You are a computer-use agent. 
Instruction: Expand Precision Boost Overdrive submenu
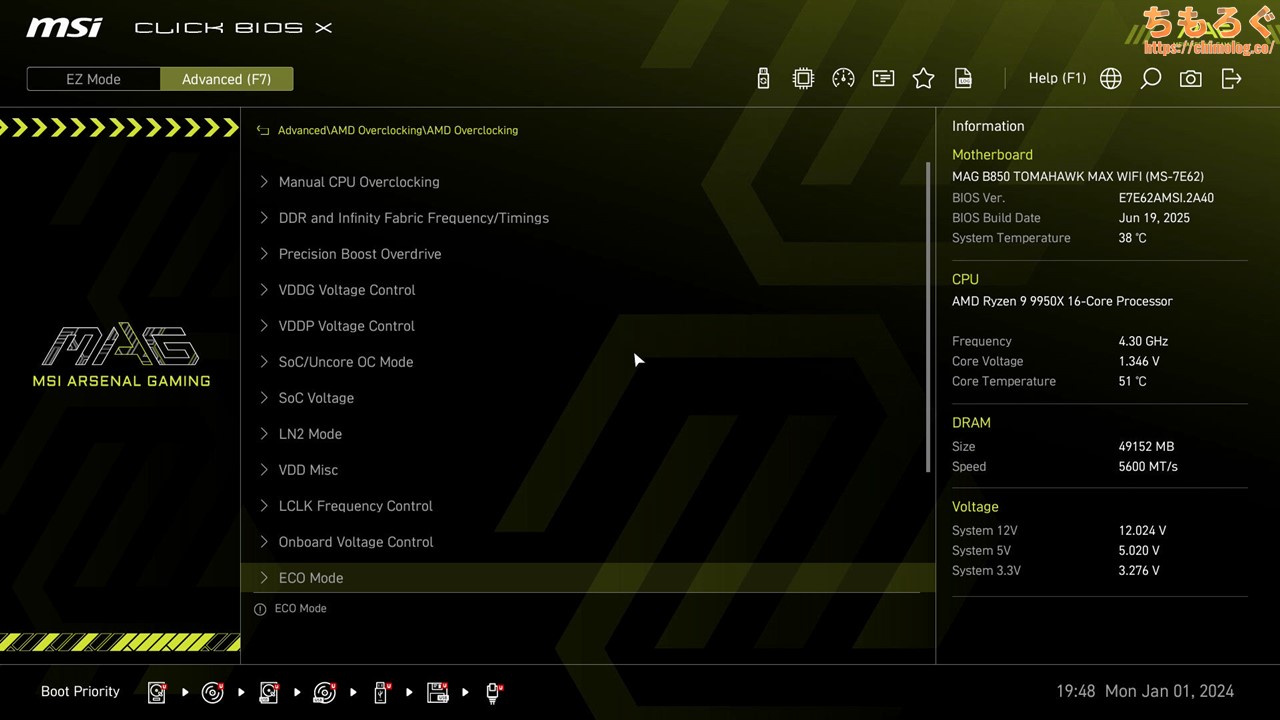[359, 254]
